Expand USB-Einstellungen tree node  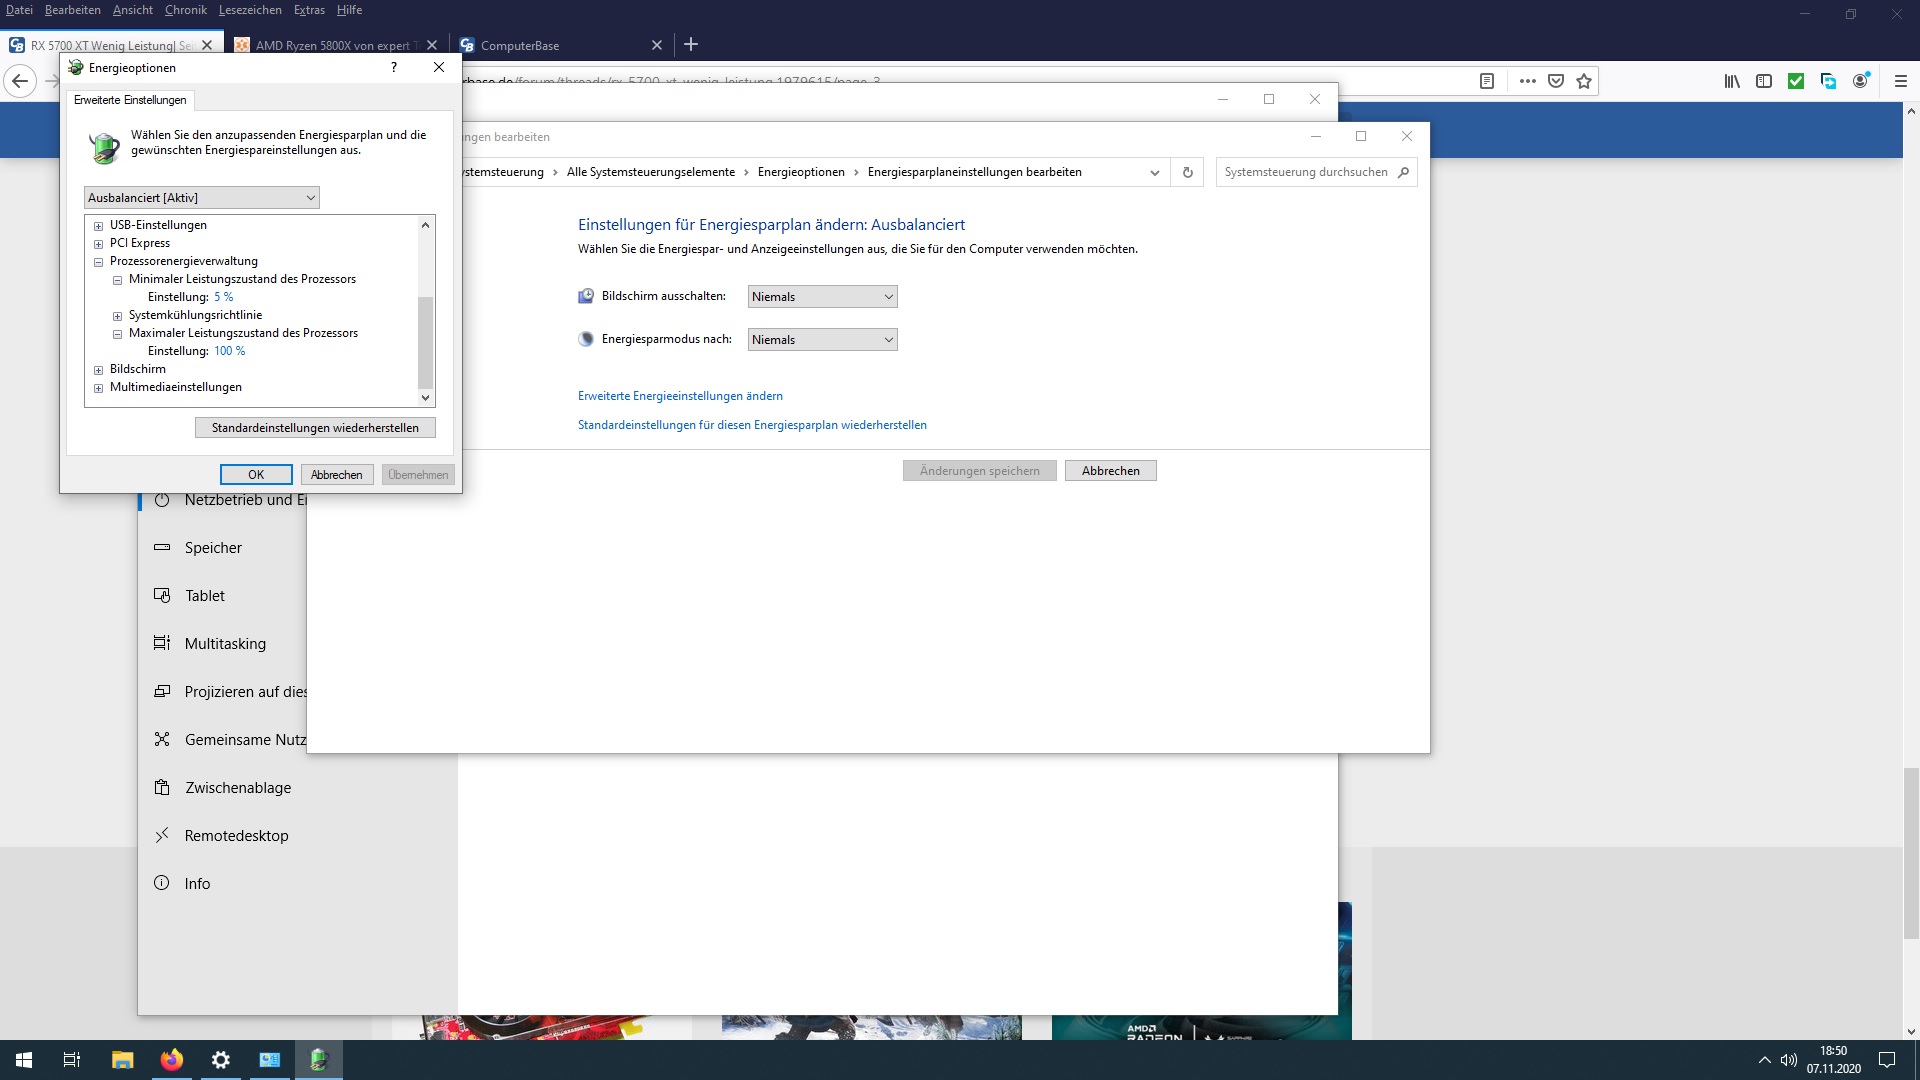pos(98,226)
